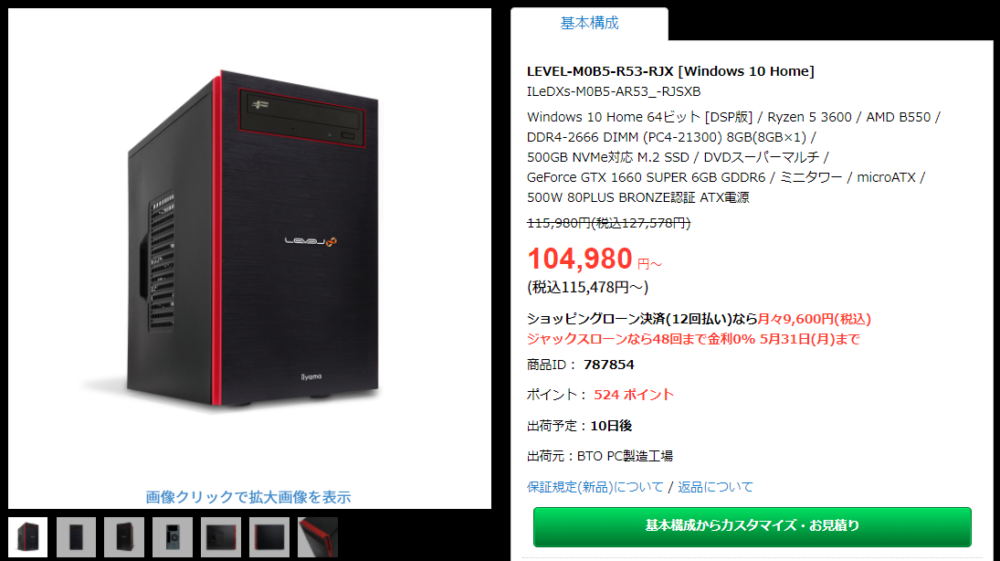This screenshot has height=561, width=1000.
Task: Click green 基本構成からカスタマイズ・お見積り button
Action: pos(752,527)
